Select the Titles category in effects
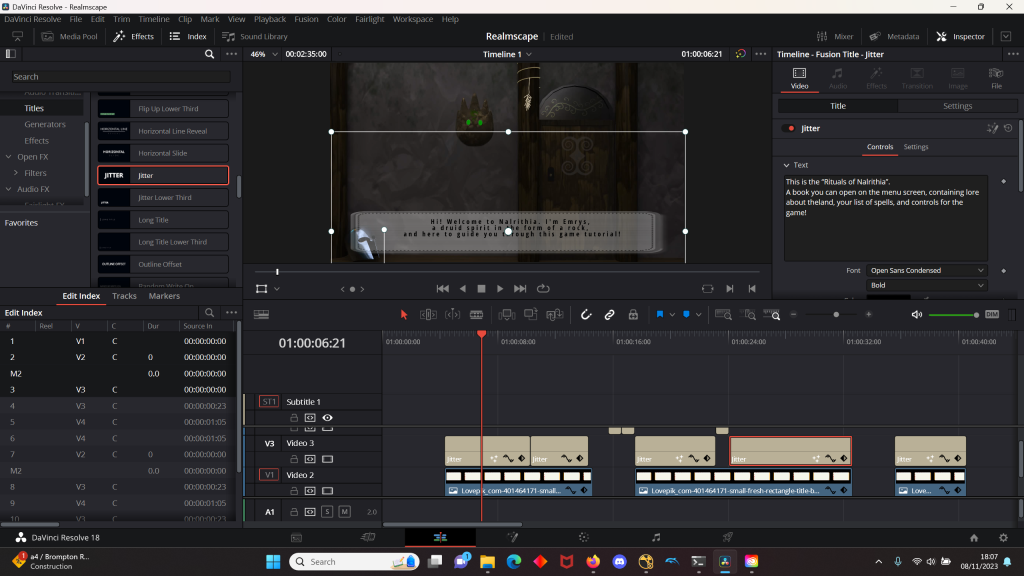 (34, 108)
